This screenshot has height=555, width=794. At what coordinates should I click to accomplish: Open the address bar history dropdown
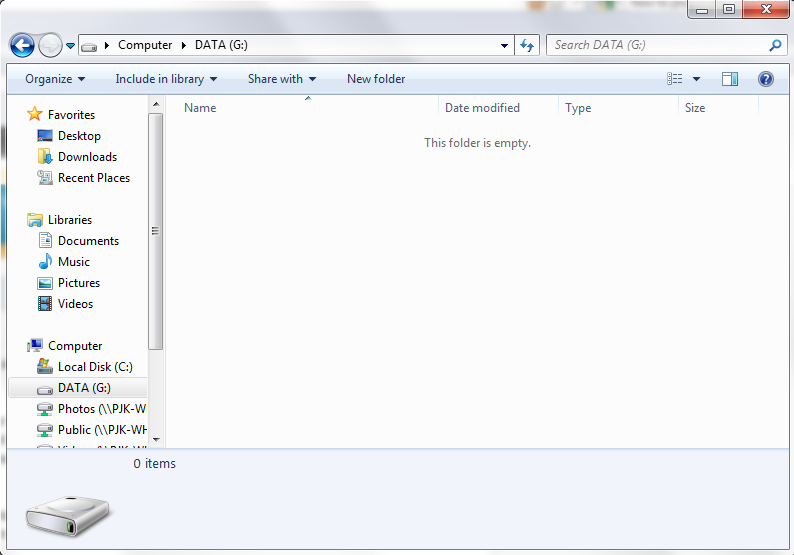click(504, 46)
